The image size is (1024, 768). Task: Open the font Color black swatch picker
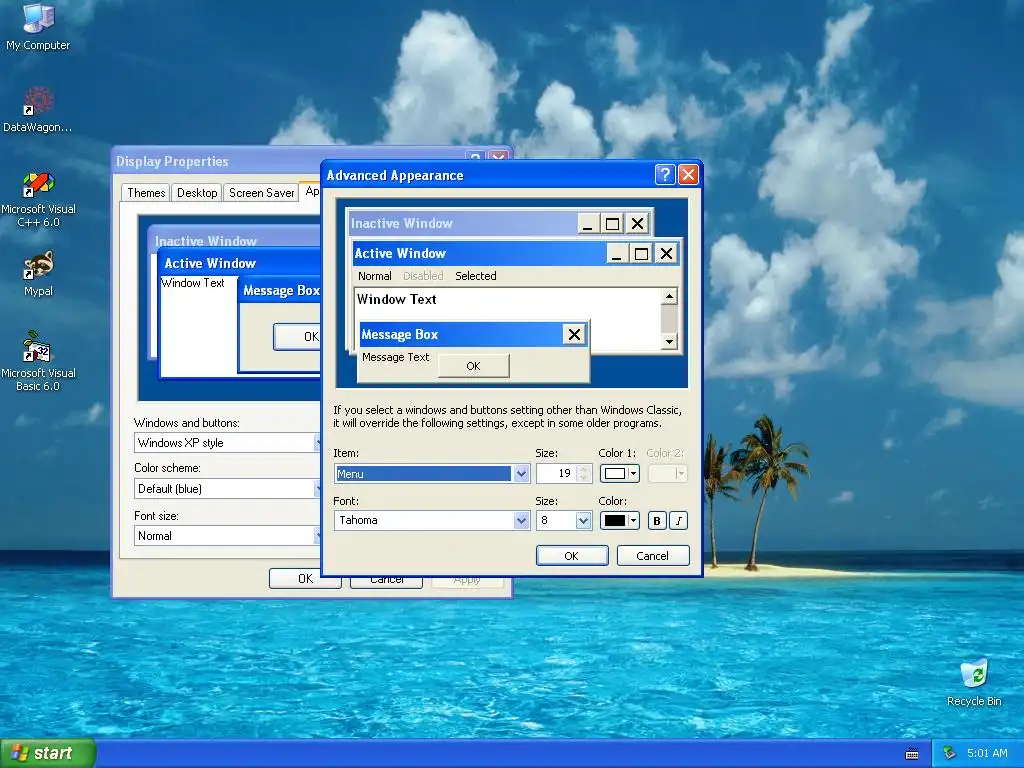click(x=619, y=520)
